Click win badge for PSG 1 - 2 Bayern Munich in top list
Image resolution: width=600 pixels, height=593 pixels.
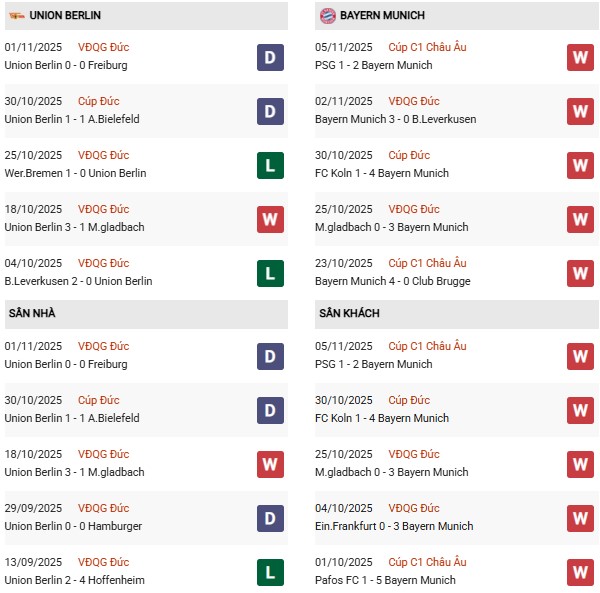point(580,57)
